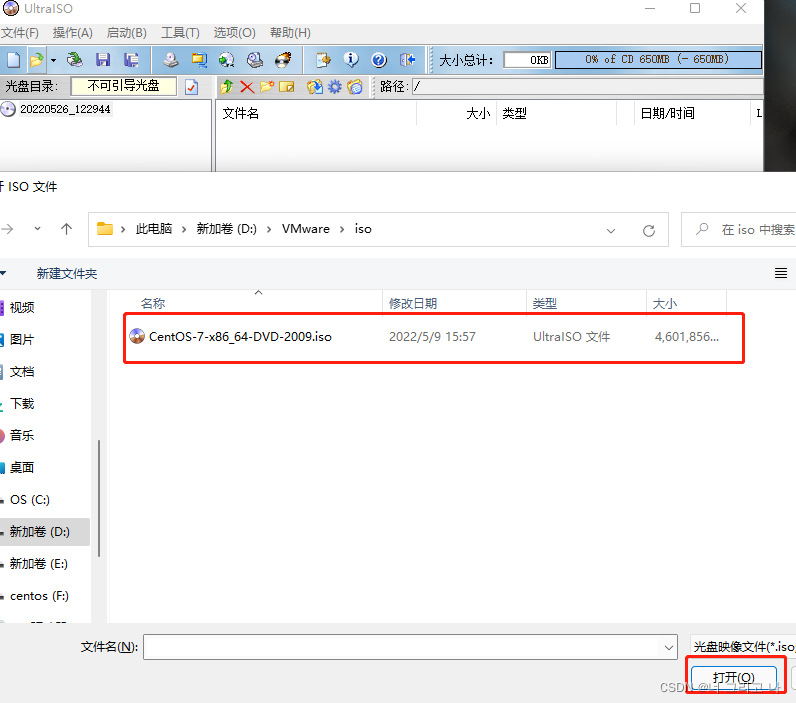
Task: Open the 帮助(H) menu
Action: coord(290,33)
